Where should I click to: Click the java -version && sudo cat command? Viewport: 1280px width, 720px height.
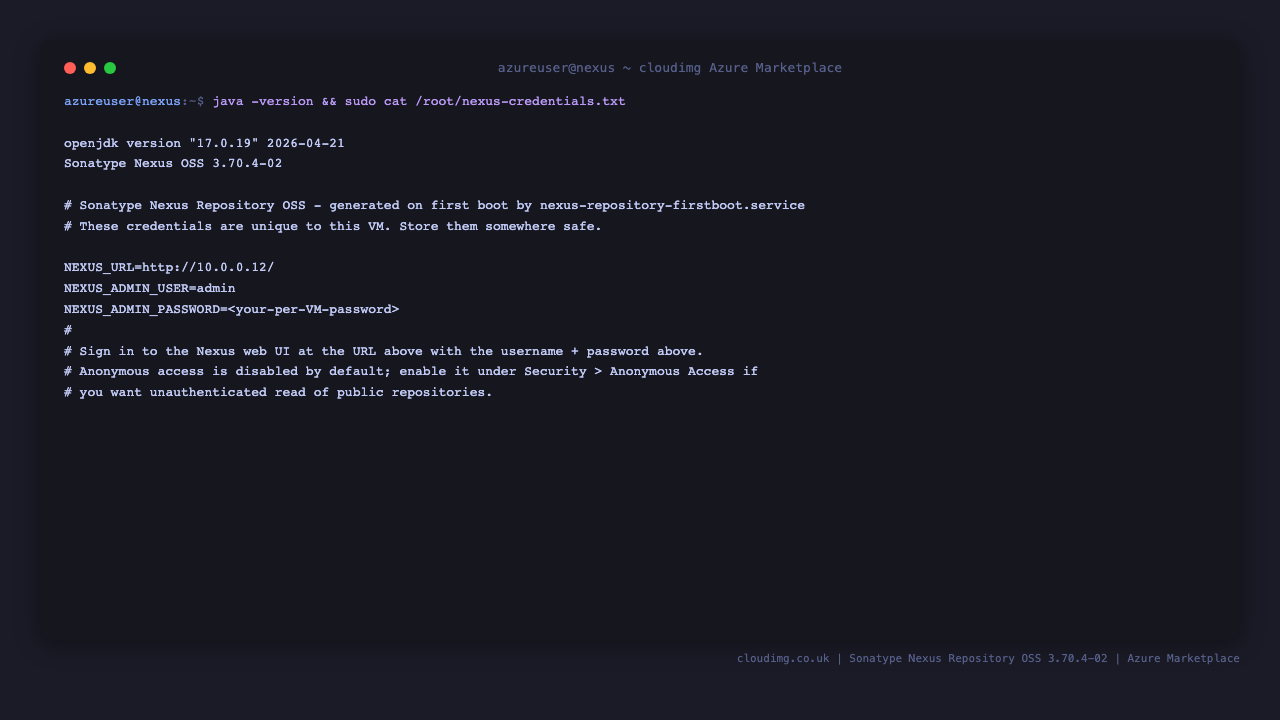pyautogui.click(x=419, y=102)
